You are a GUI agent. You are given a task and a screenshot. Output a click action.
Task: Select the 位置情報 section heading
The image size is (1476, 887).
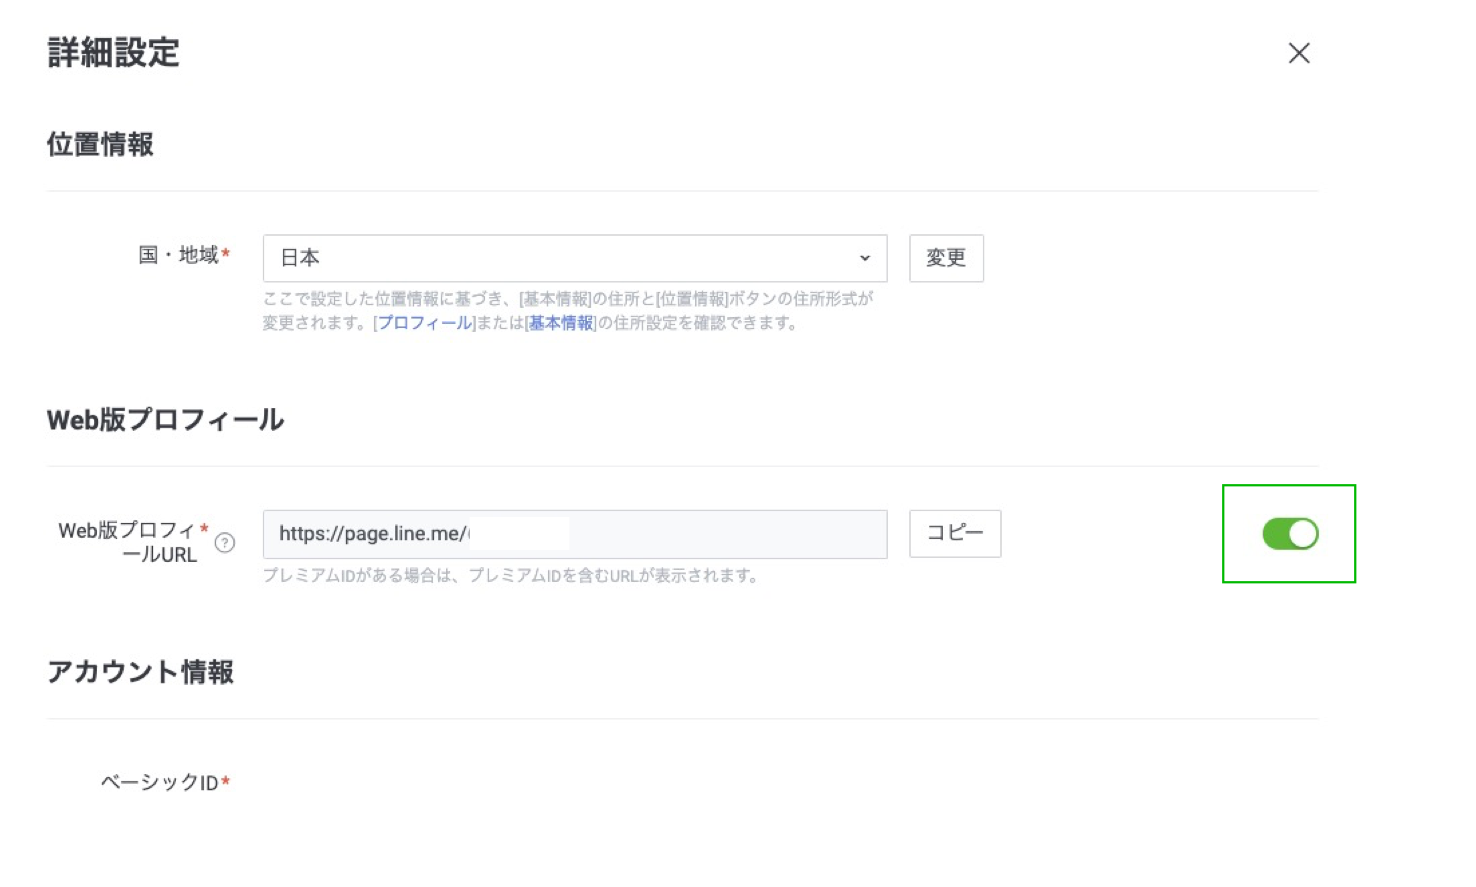pos(100,145)
